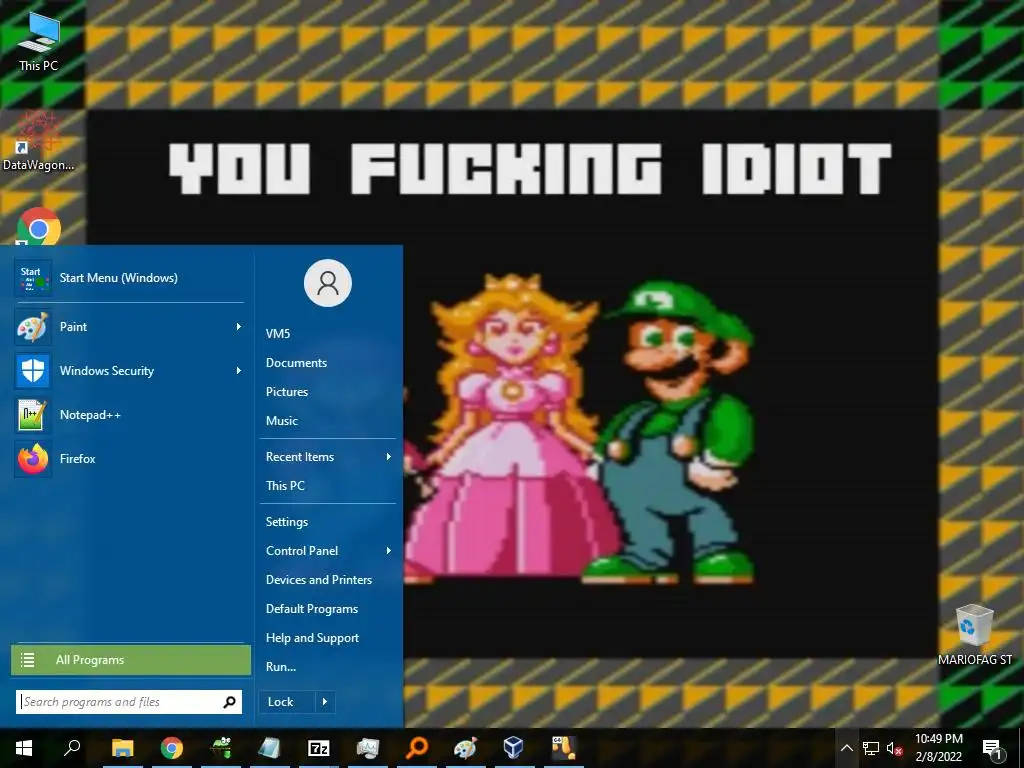Screen dimensions: 1024x768
Task: Open VirtualBox from the taskbar
Action: point(514,748)
